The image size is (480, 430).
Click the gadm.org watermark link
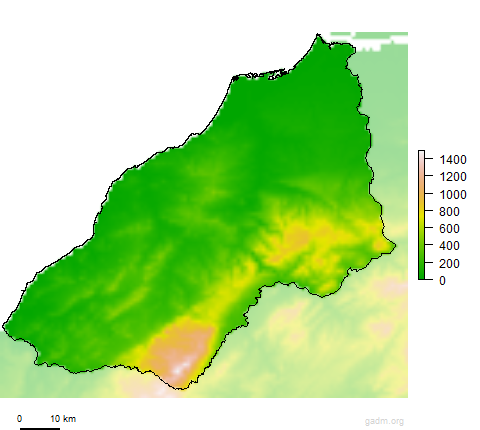click(x=384, y=421)
